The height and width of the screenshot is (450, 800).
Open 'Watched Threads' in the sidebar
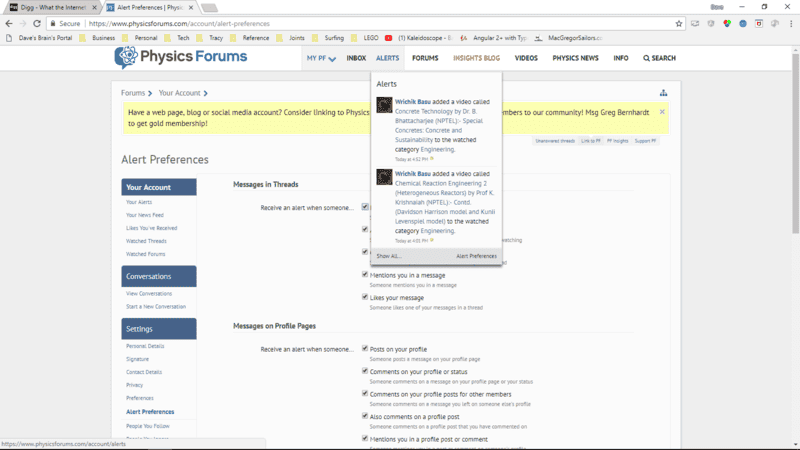pyautogui.click(x=146, y=241)
